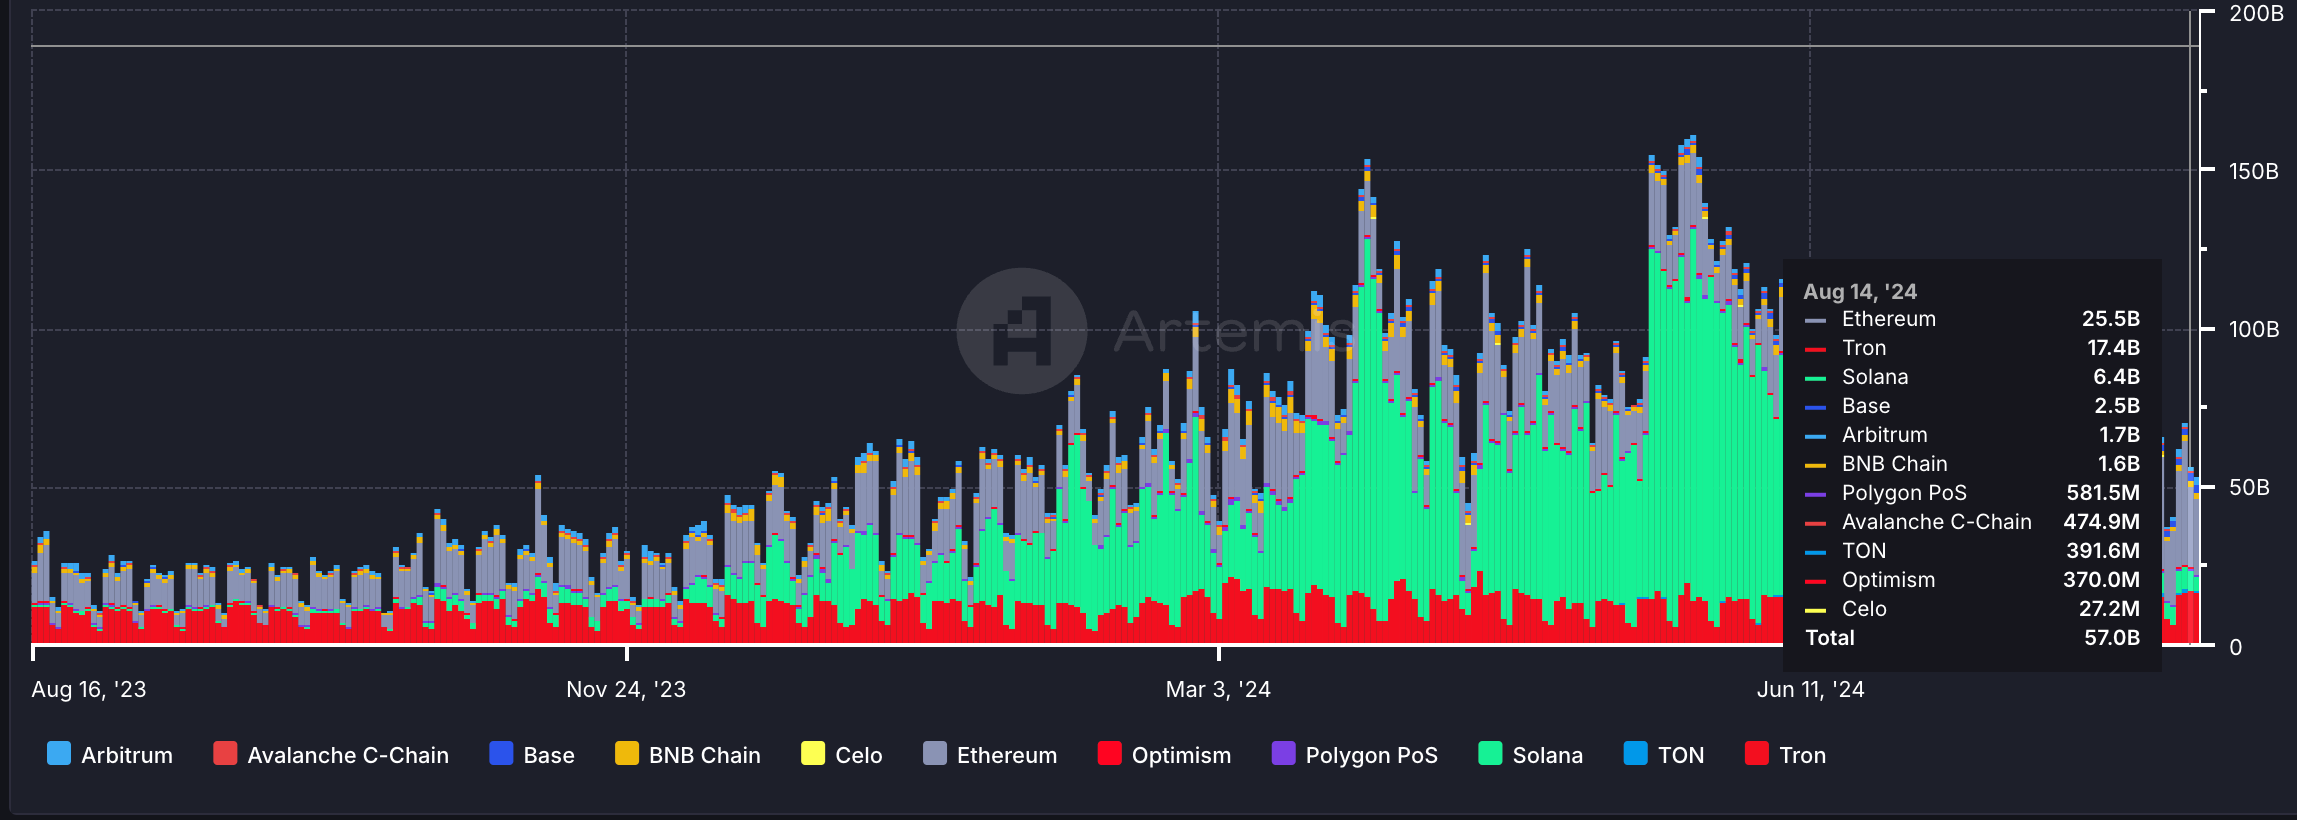Click the Aug 16, '23 start date label
Screen dimensions: 2297x820
coord(89,689)
